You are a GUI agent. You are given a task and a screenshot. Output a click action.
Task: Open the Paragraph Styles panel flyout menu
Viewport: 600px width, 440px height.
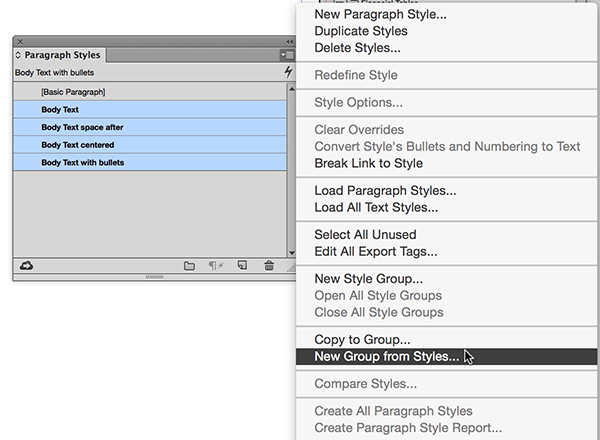pos(287,55)
